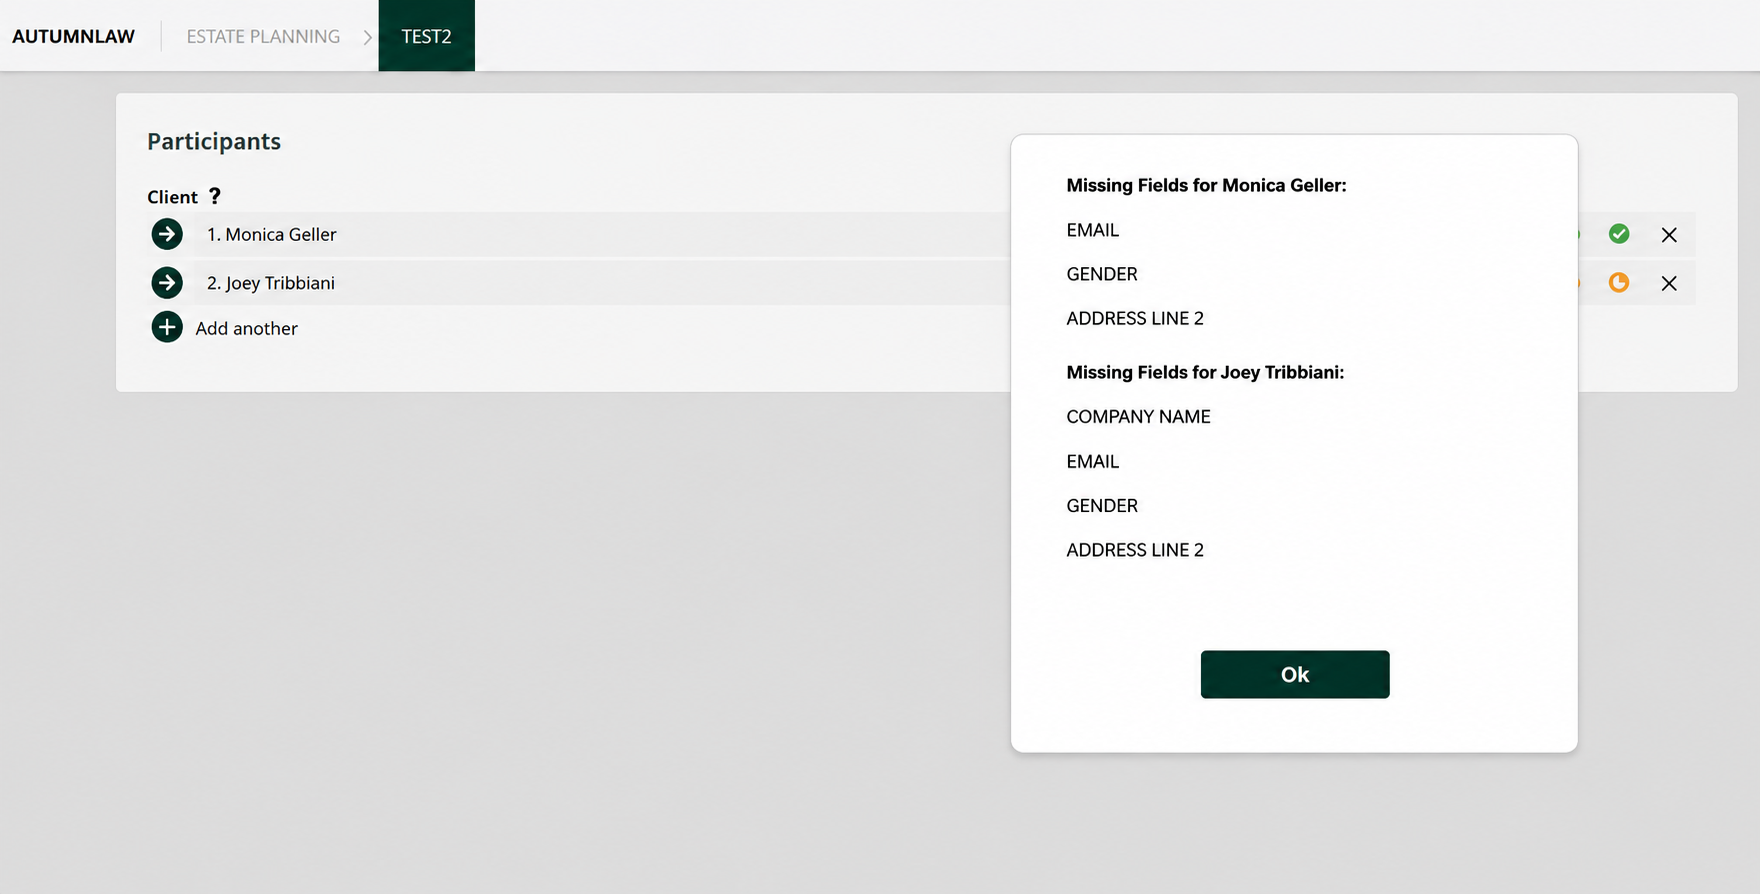
Task: Remove Monica Geller with the X icon
Action: (1669, 235)
